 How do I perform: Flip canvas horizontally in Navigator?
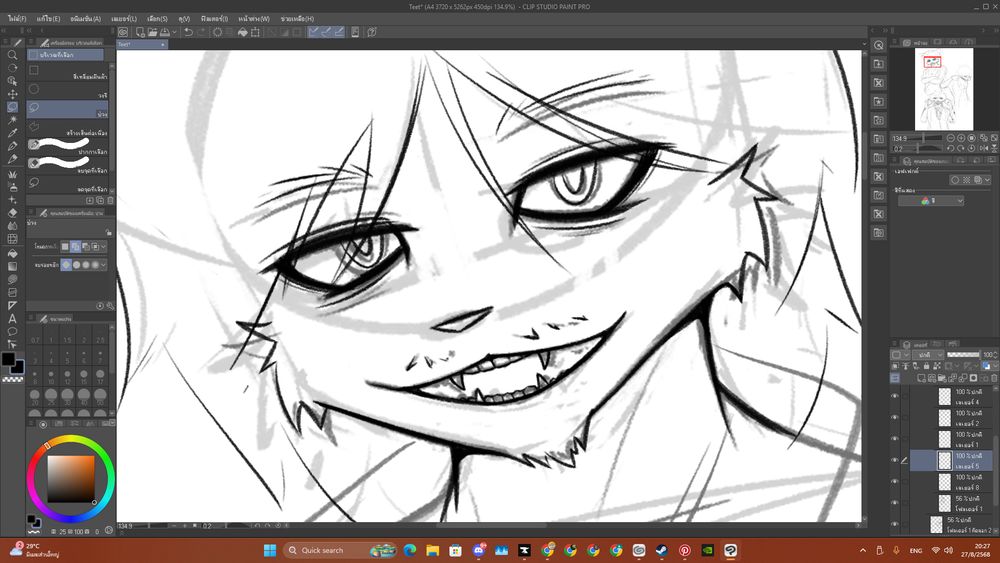click(984, 148)
